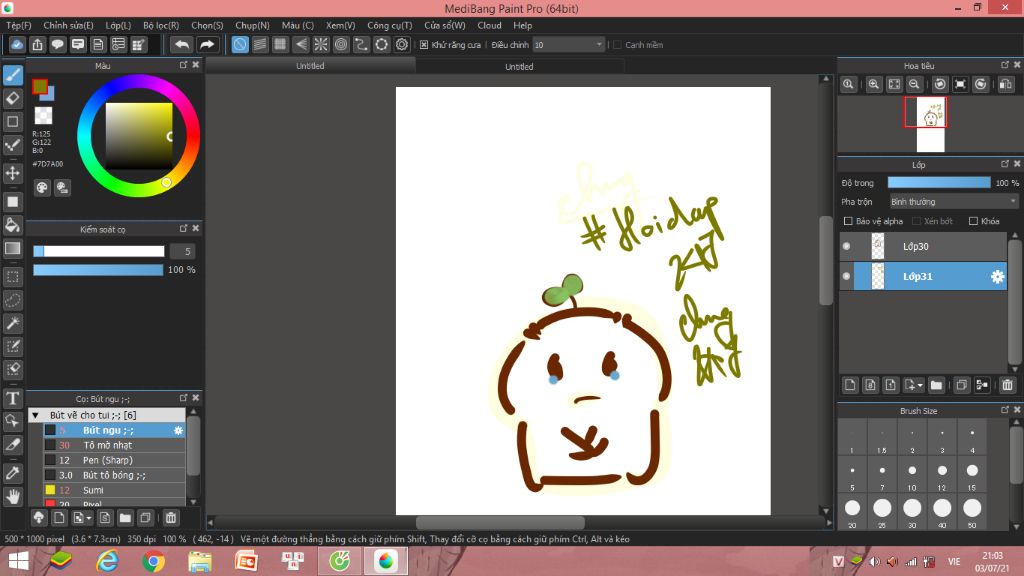Viewport: 1024px width, 576px height.
Task: Toggle the Cạnh mềm checkbox
Action: 617,45
